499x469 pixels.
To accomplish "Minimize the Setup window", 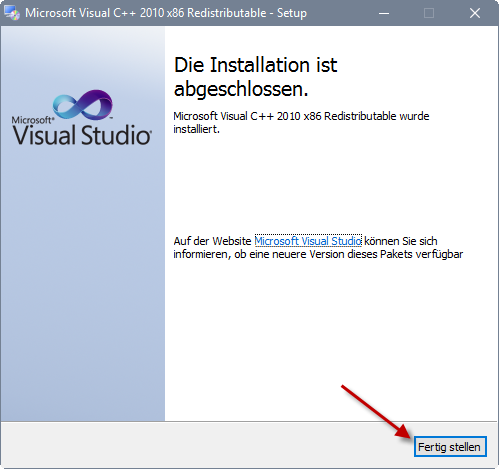I will (384, 13).
